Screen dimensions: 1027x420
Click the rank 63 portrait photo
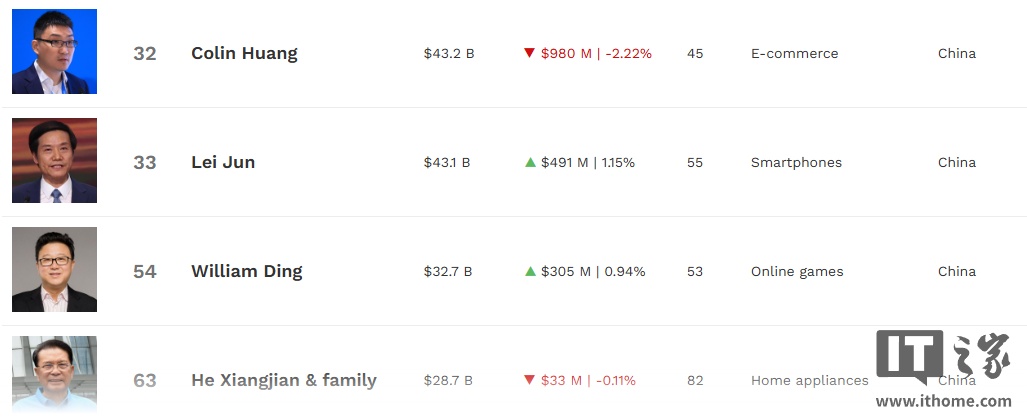tap(54, 374)
